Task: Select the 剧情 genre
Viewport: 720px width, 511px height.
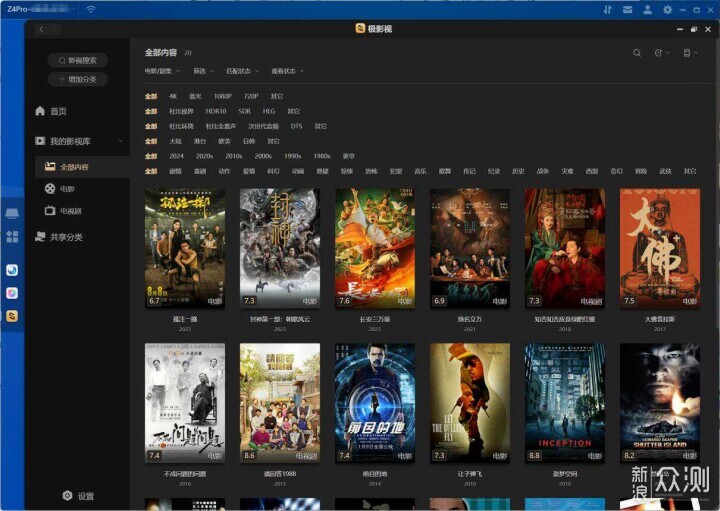Action: tap(175, 171)
